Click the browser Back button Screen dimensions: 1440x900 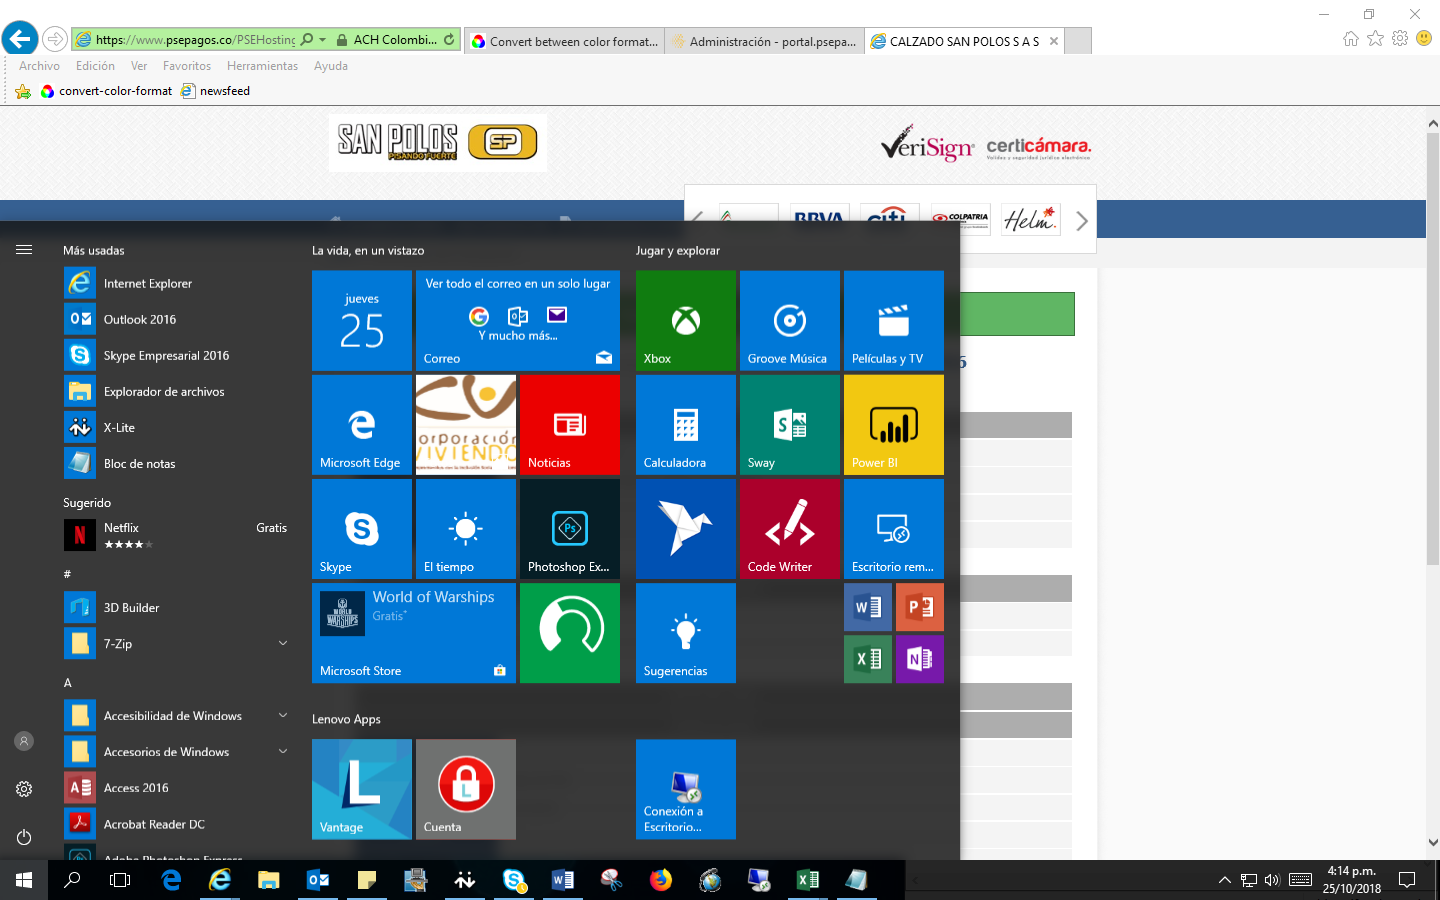(20, 39)
